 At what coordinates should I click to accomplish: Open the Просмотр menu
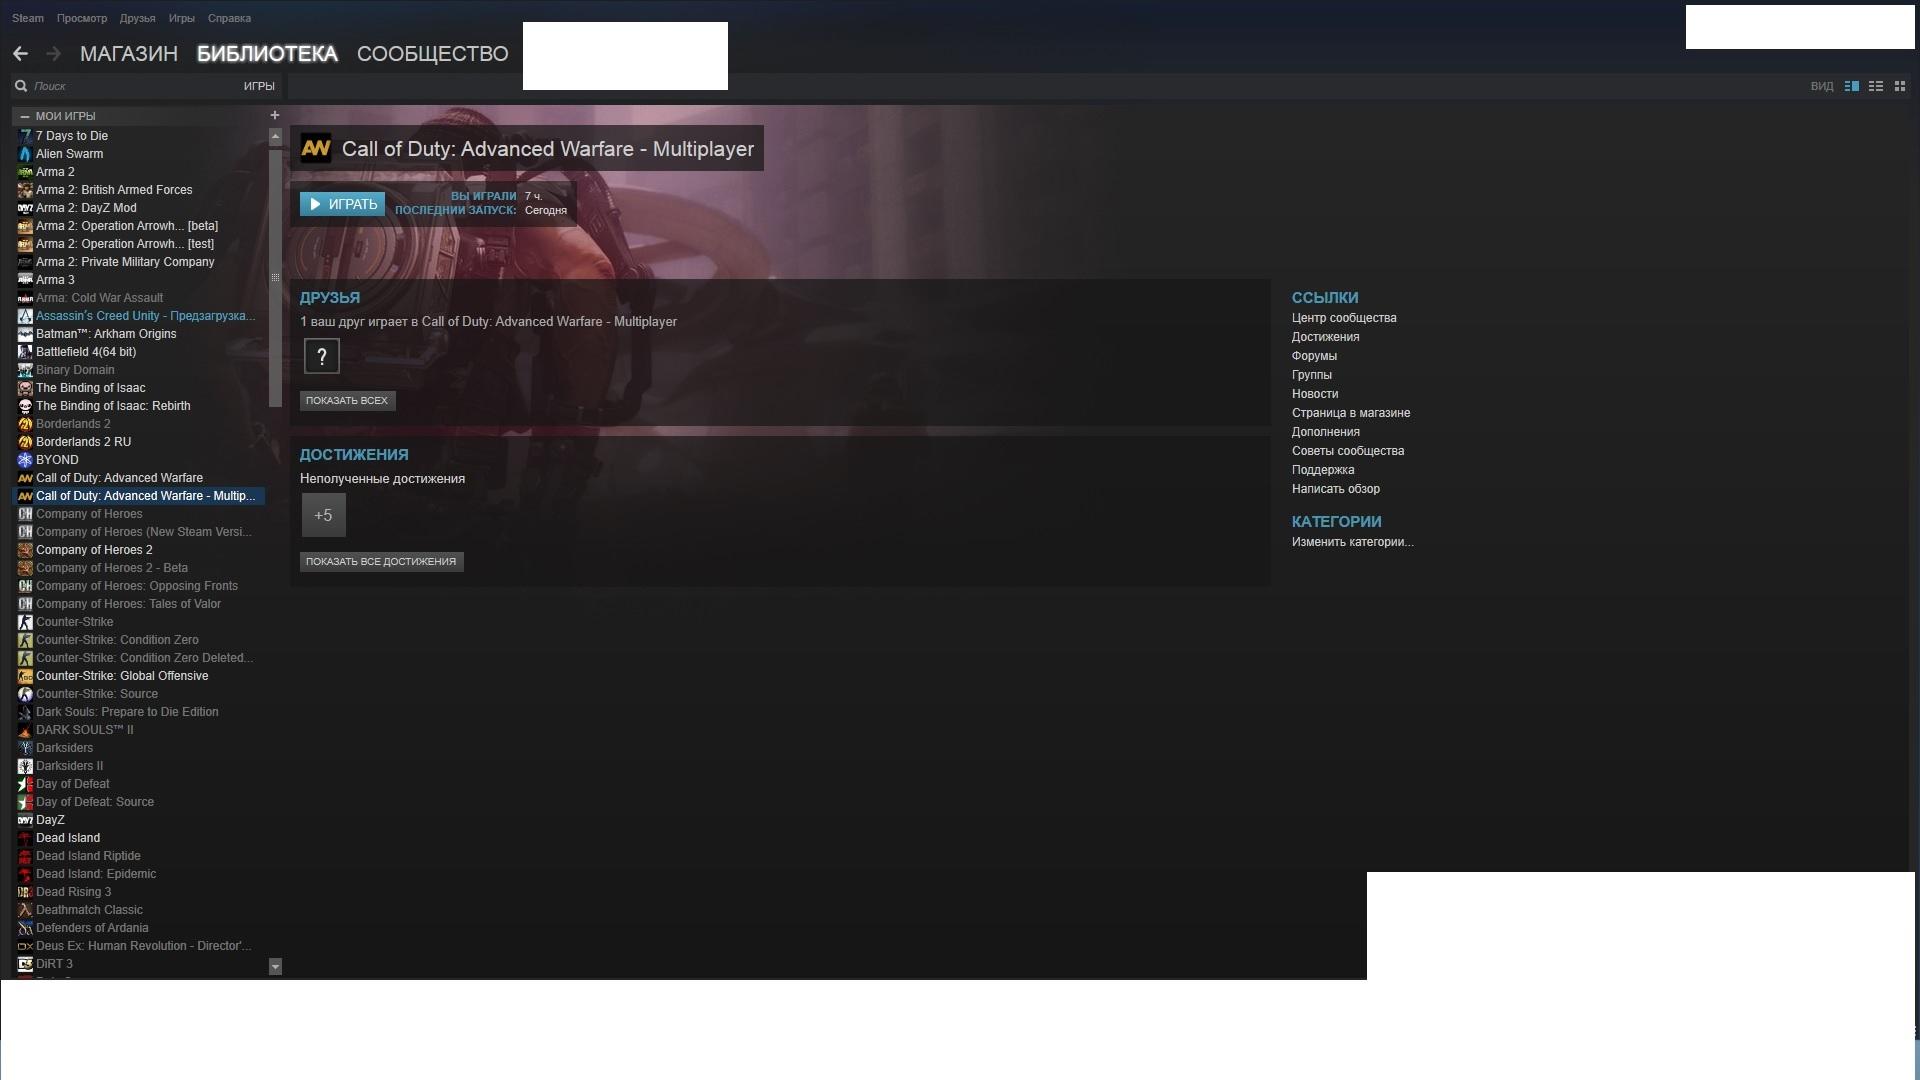(82, 18)
